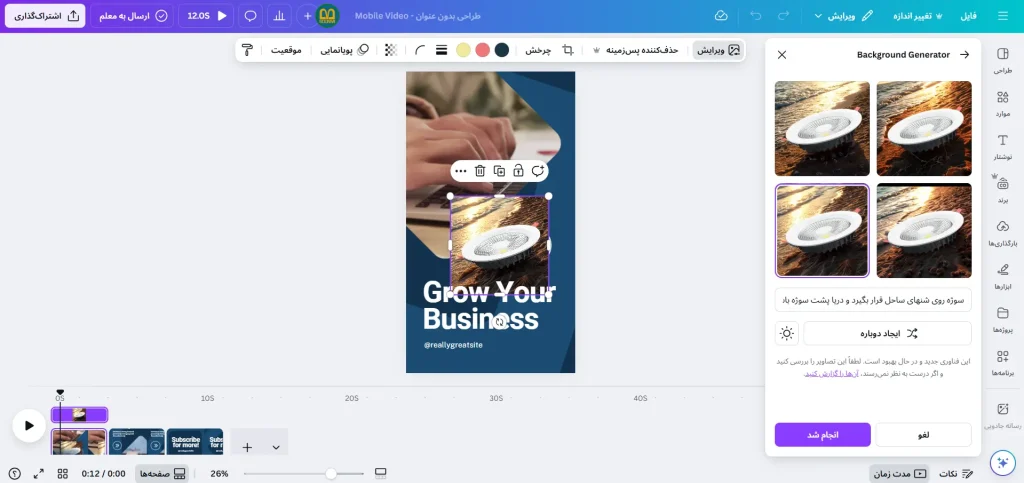Select the highlighted bottom-left background thumbnail

pyautogui.click(x=822, y=230)
